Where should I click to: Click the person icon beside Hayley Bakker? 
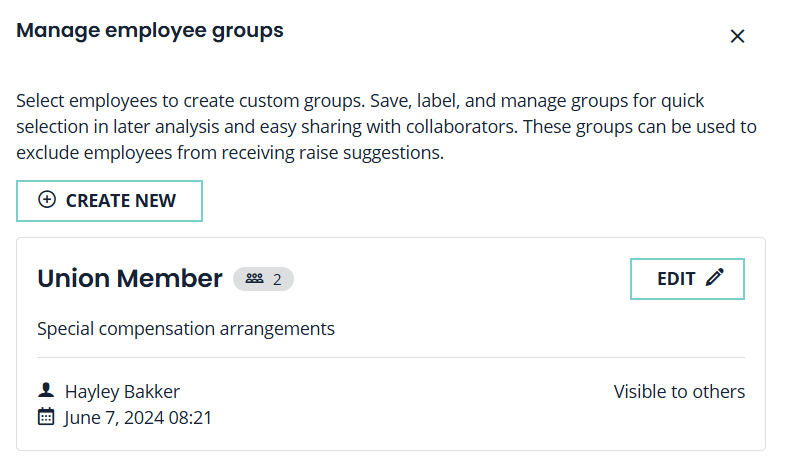[45, 391]
